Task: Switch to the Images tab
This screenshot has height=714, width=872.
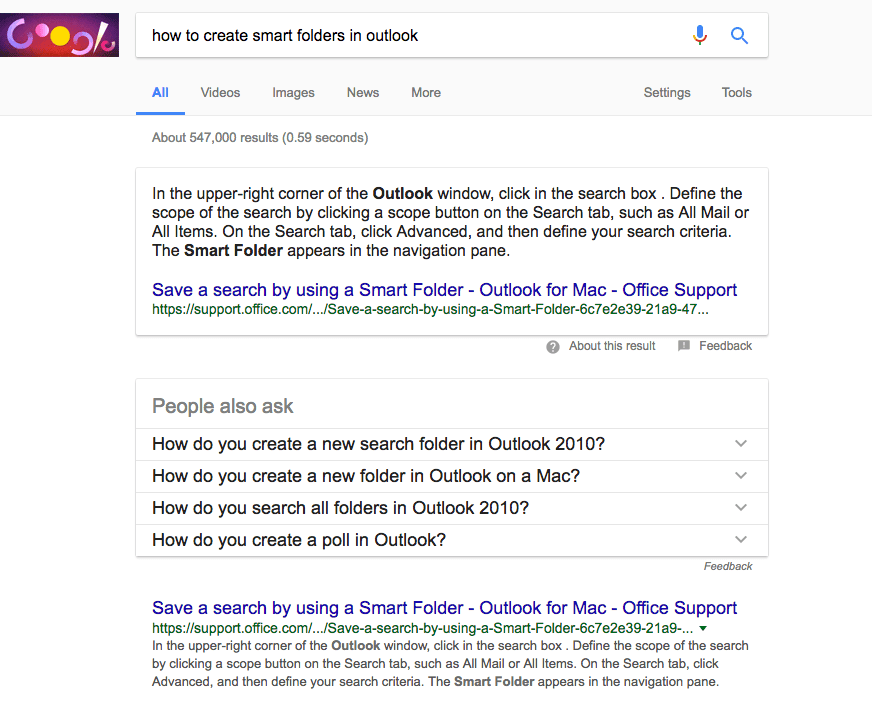Action: (x=293, y=92)
